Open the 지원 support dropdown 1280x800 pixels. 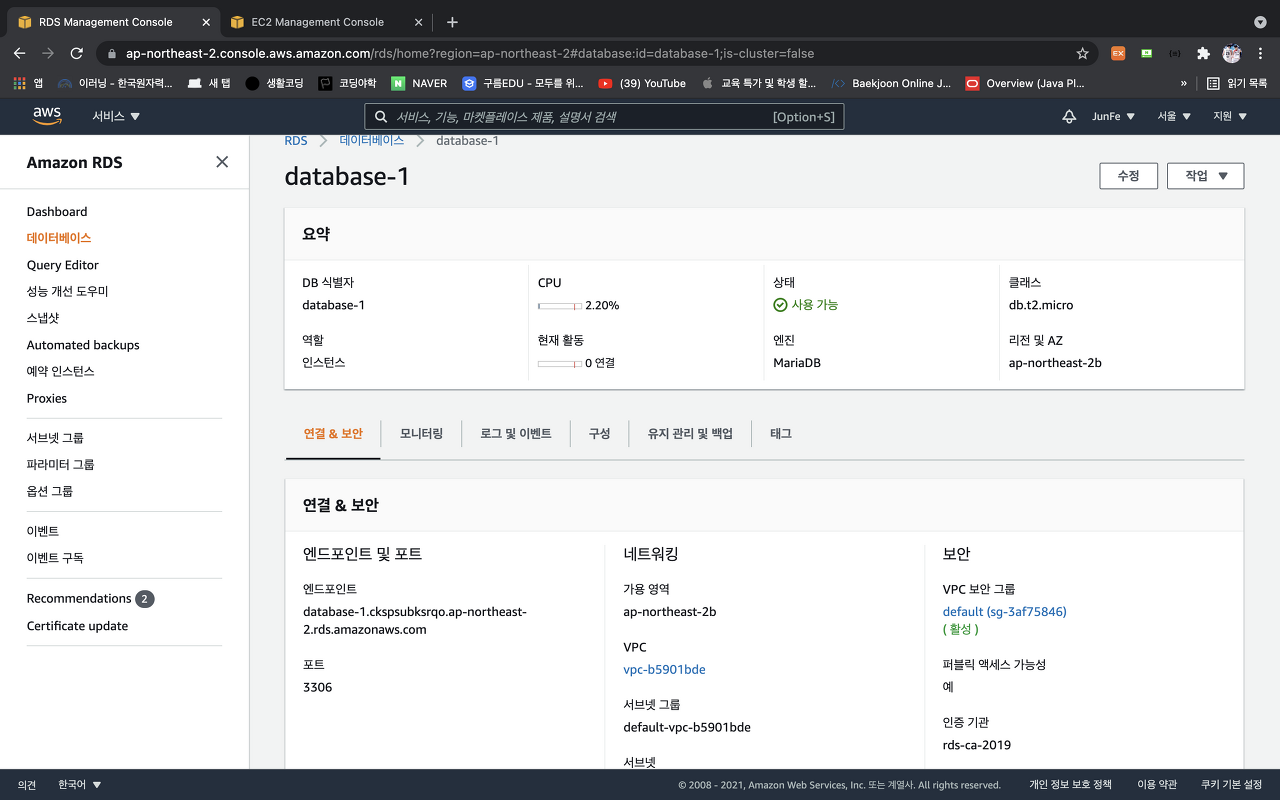click(1230, 117)
